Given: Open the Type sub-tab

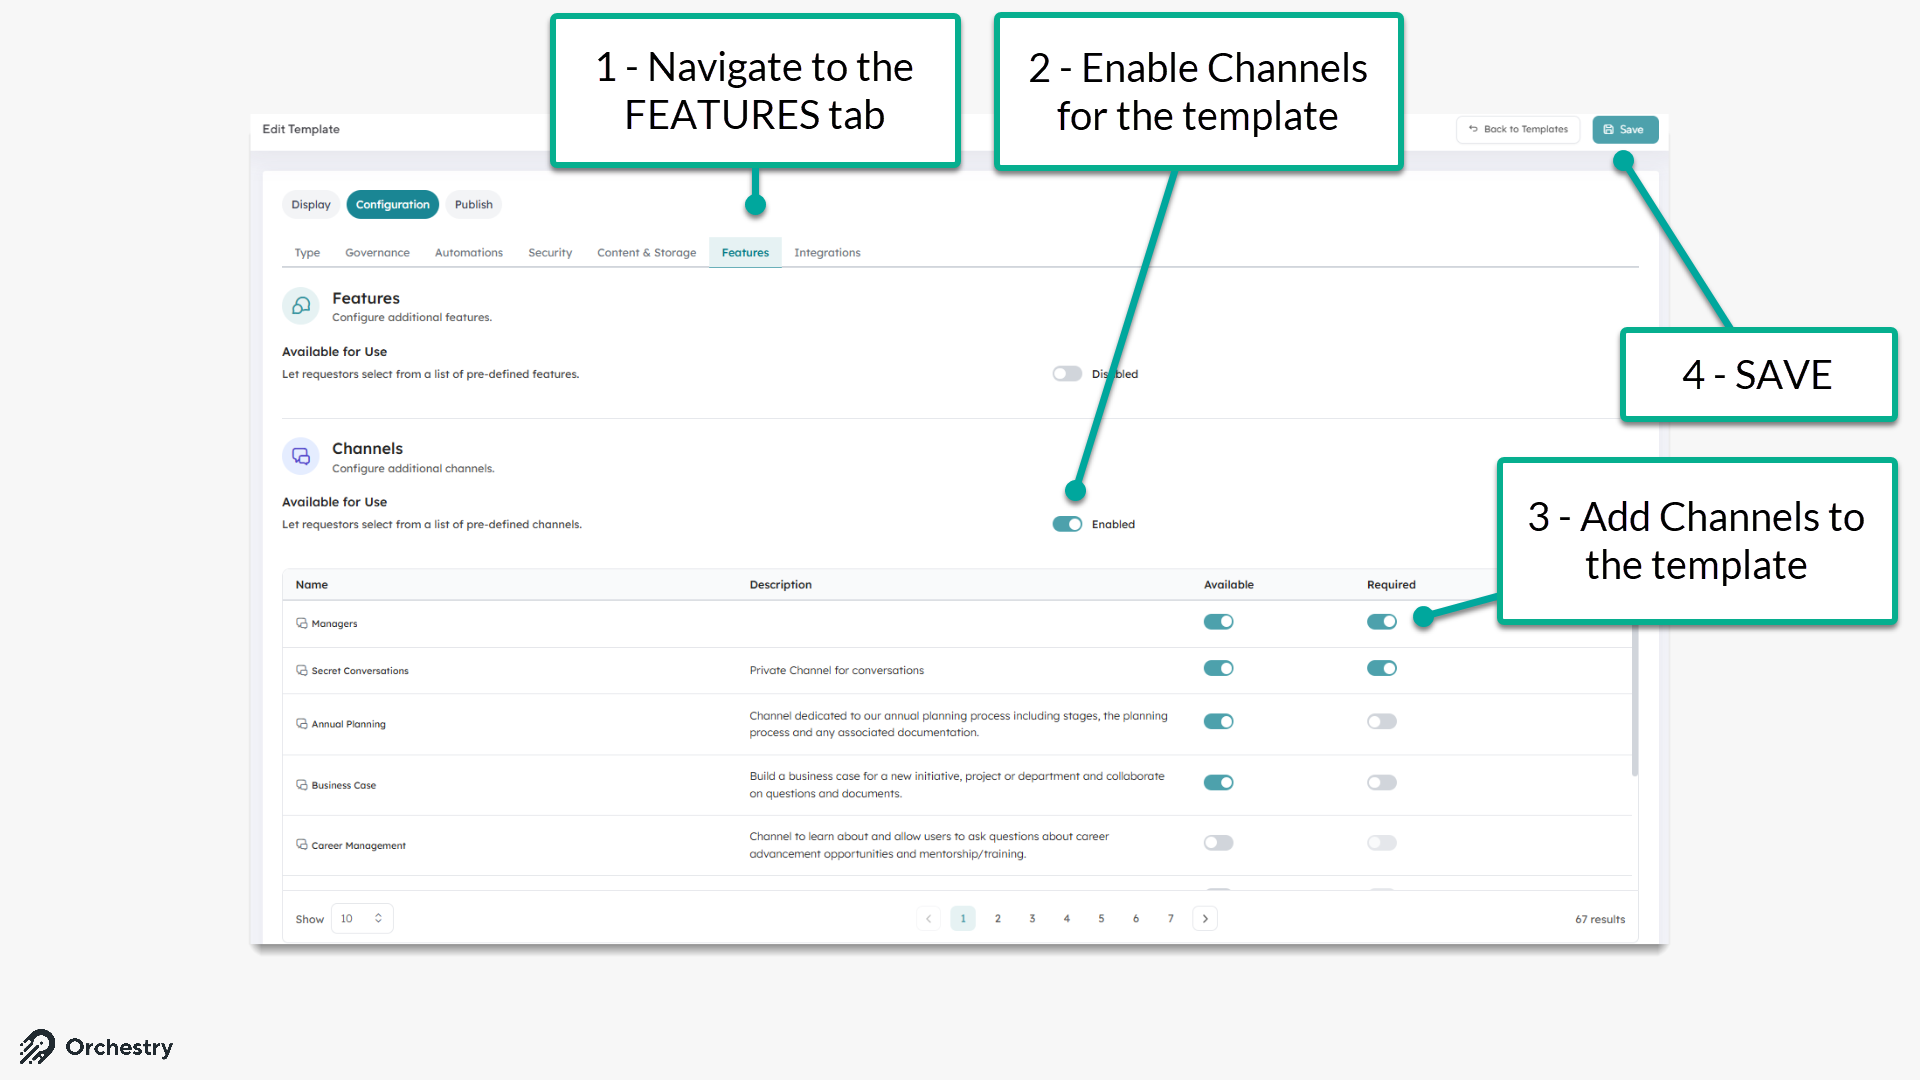Looking at the screenshot, I should tap(307, 253).
